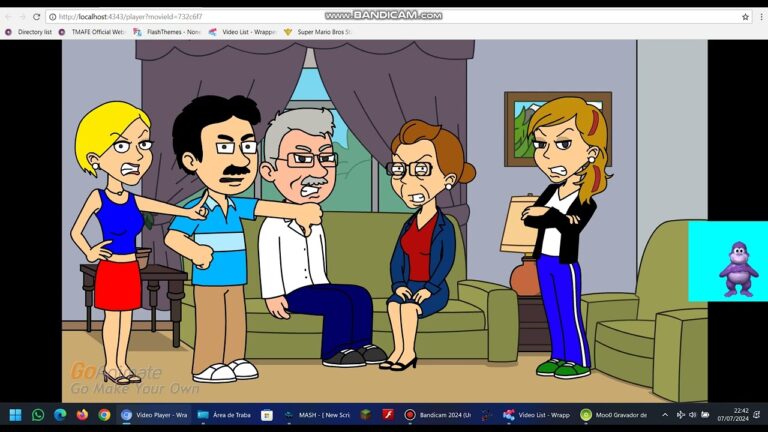768x432 pixels.
Task: Switch to Video List - Wrapper taskbar window
Action: click(x=537, y=415)
